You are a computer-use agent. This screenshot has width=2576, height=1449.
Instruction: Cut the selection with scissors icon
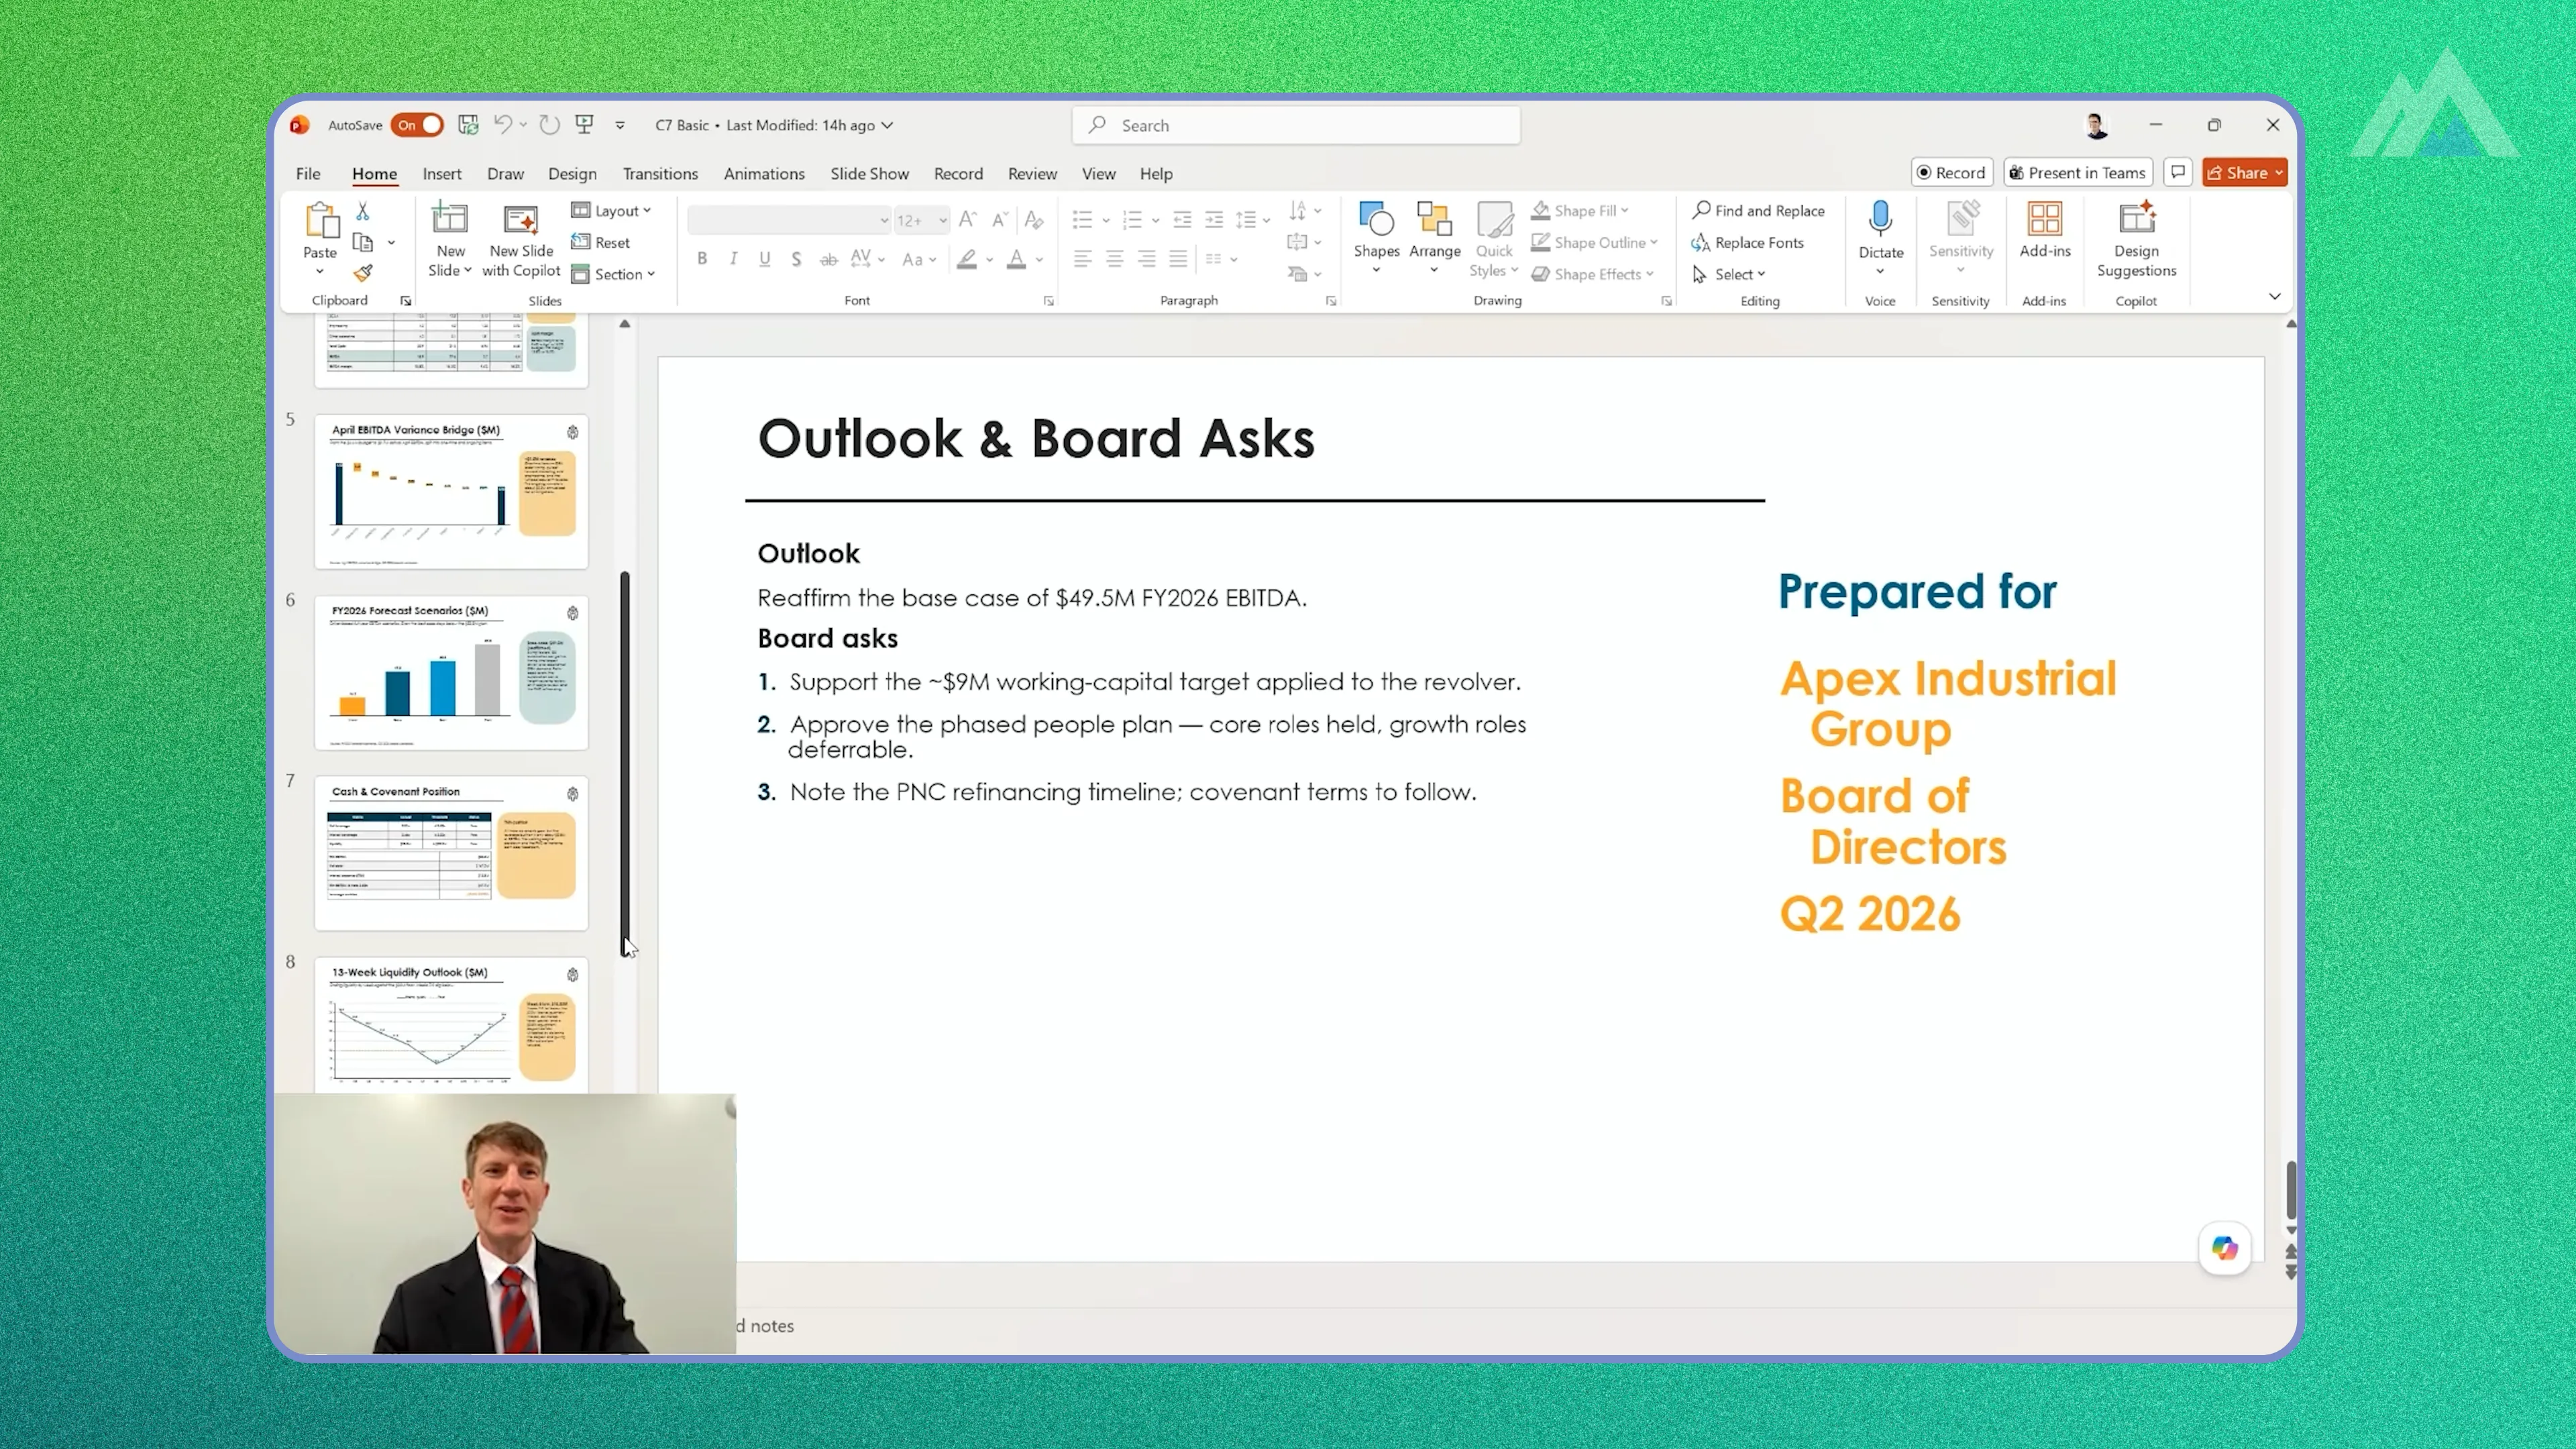click(x=363, y=211)
